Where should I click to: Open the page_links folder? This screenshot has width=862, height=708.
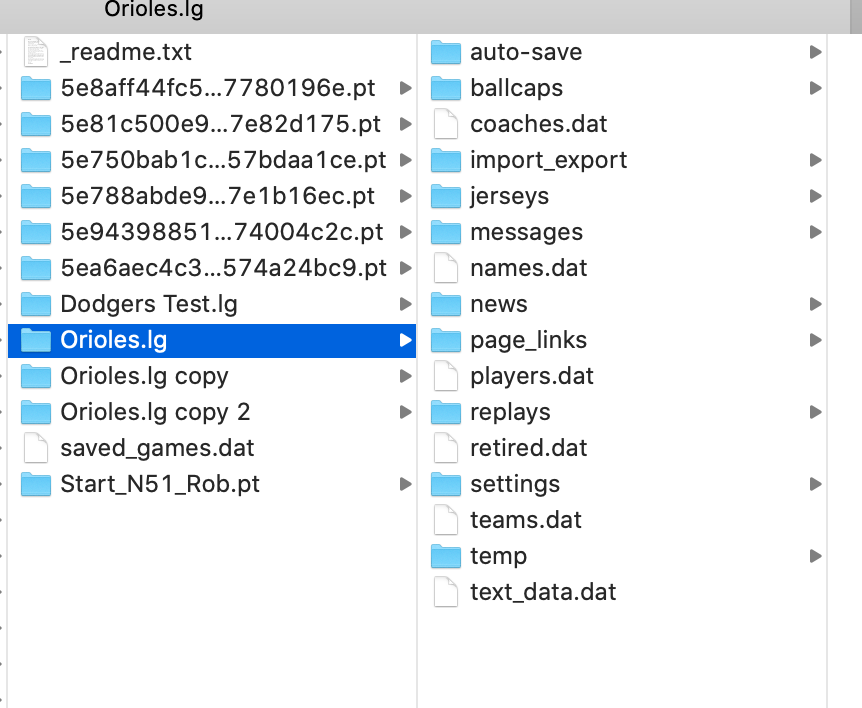pos(528,340)
